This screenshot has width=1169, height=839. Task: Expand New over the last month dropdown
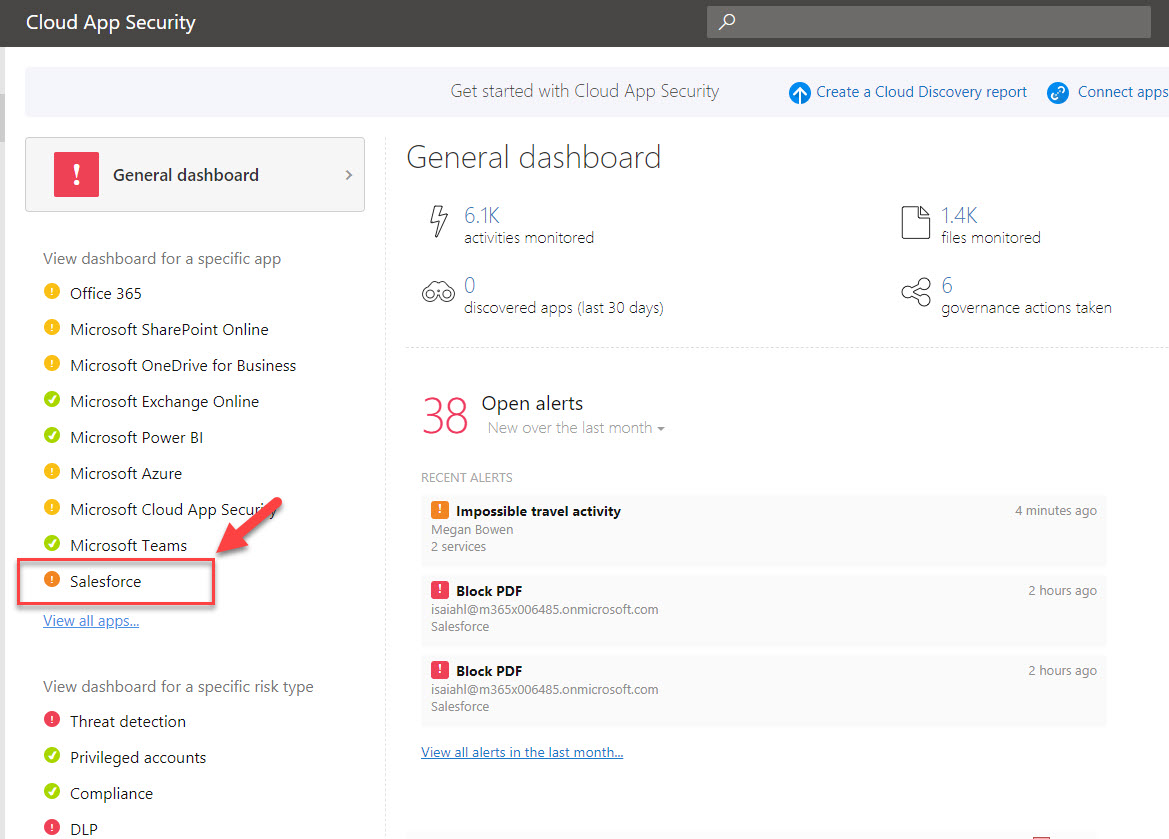click(x=576, y=427)
